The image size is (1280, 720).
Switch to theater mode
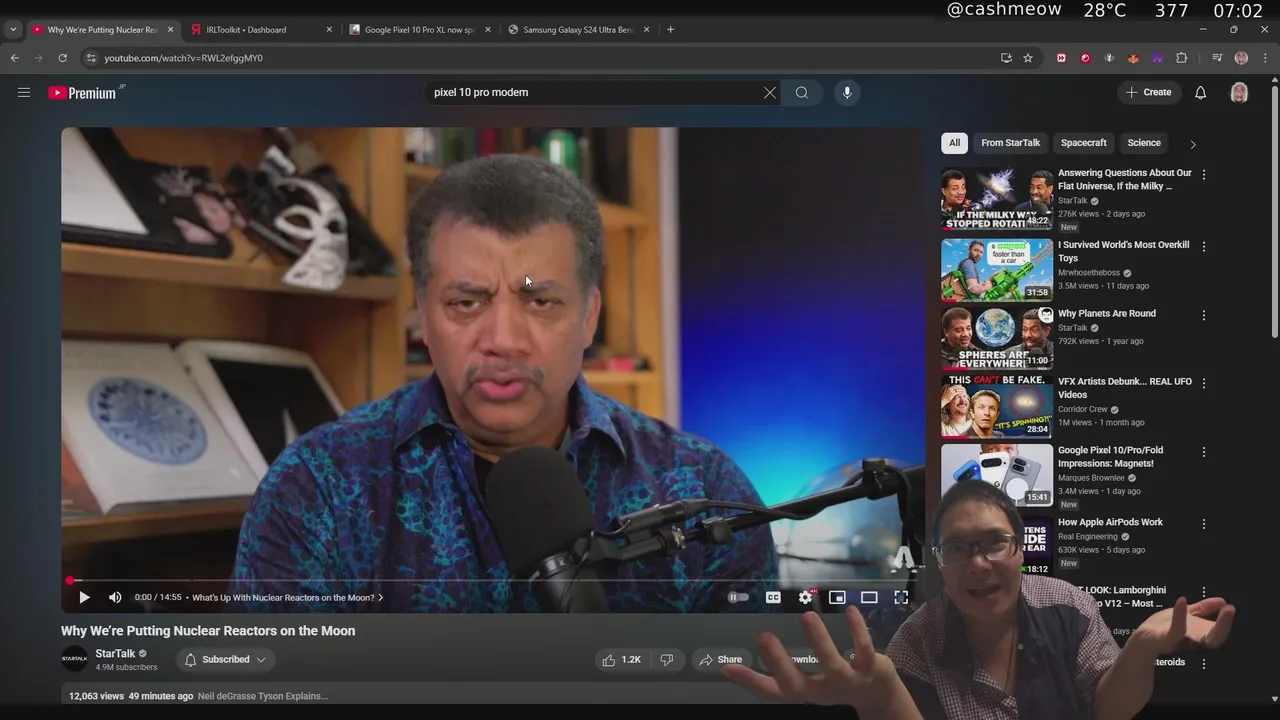(x=869, y=597)
